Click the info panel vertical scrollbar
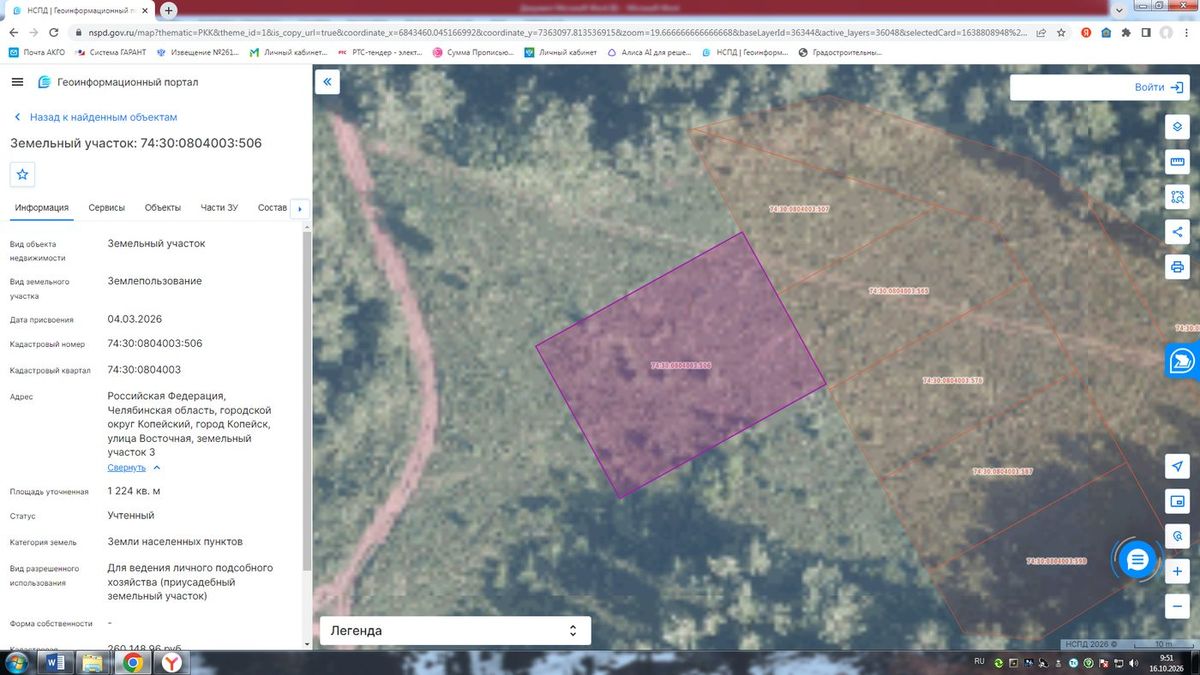1200x675 pixels. coord(307,400)
